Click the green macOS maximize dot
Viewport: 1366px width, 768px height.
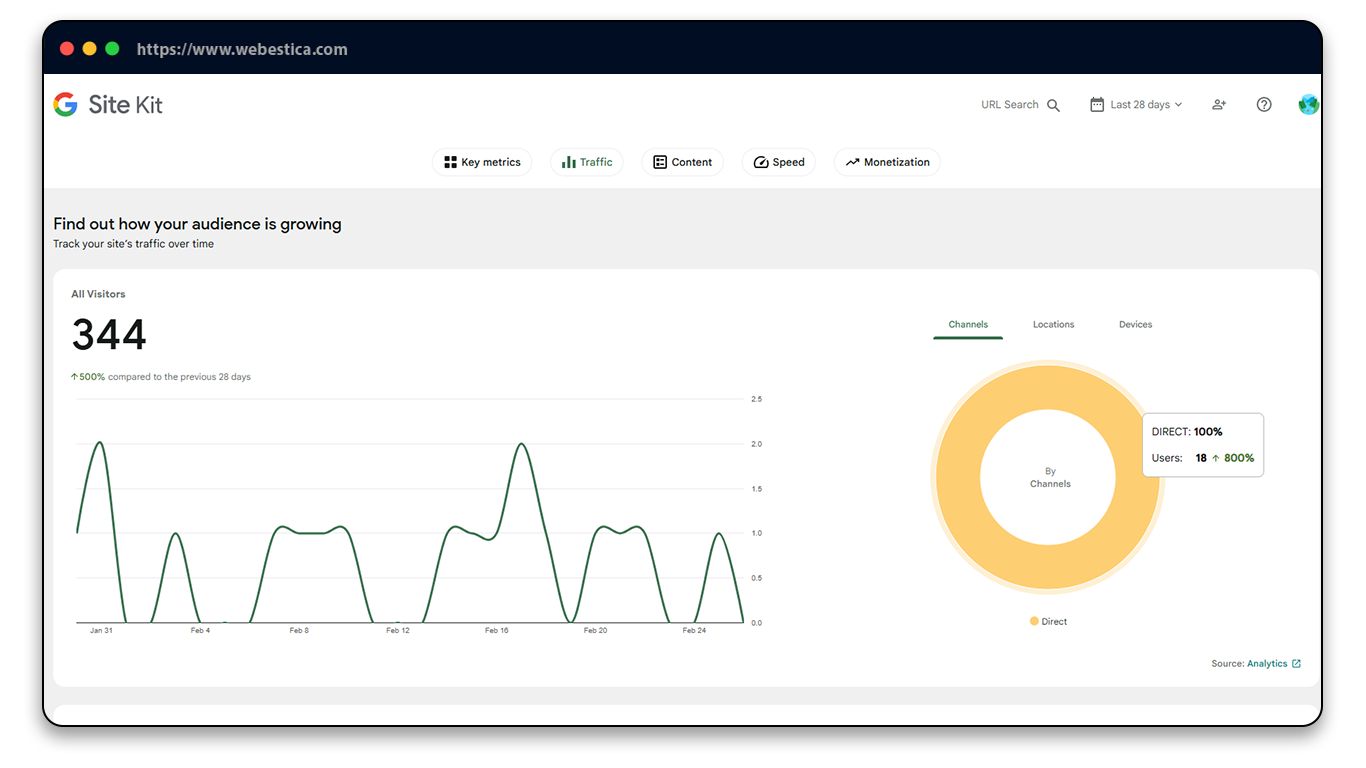112,49
